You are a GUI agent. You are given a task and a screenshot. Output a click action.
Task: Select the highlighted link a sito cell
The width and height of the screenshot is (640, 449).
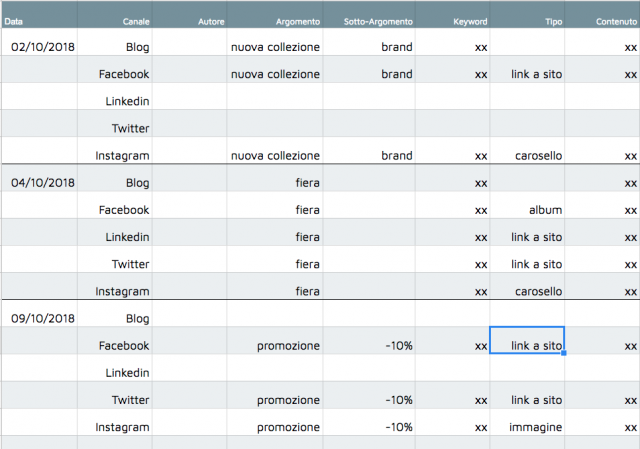click(x=527, y=340)
